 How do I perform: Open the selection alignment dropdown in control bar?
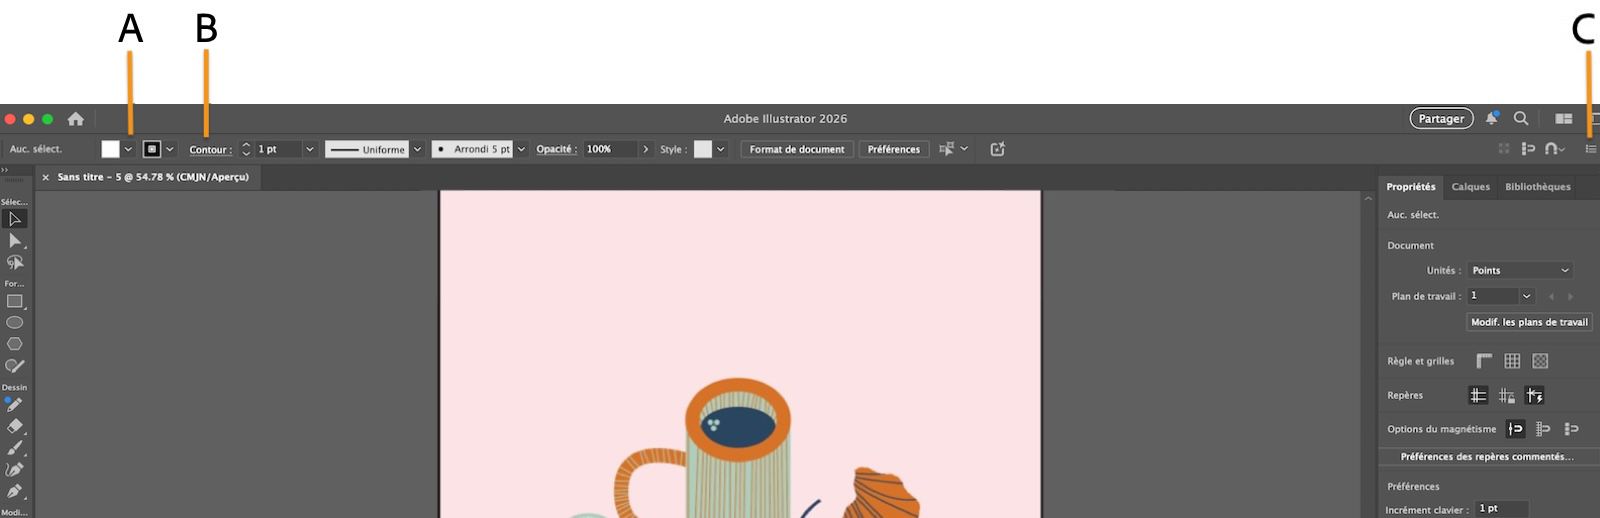pyautogui.click(x=964, y=149)
